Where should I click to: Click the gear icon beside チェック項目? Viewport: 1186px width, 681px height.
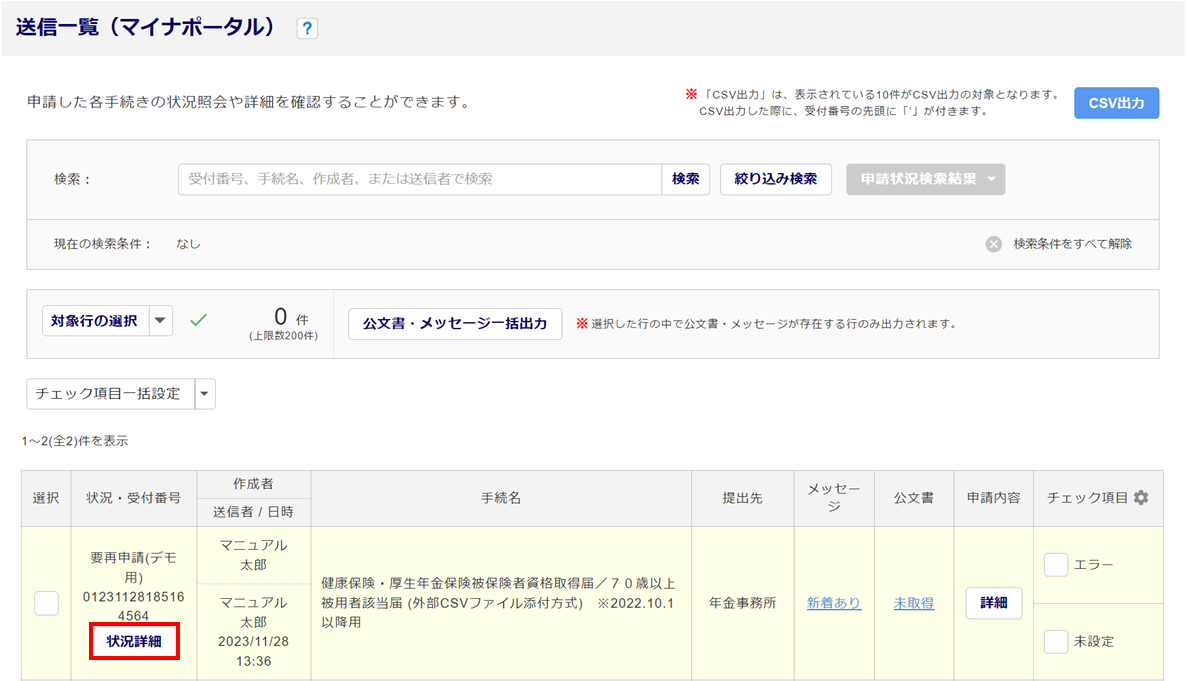(1141, 498)
